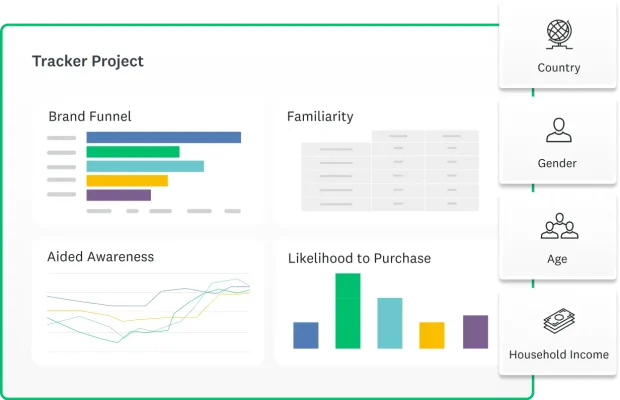Click the blue bar in Brand Funnel
Viewport: 620px width, 400px height.
(164, 137)
